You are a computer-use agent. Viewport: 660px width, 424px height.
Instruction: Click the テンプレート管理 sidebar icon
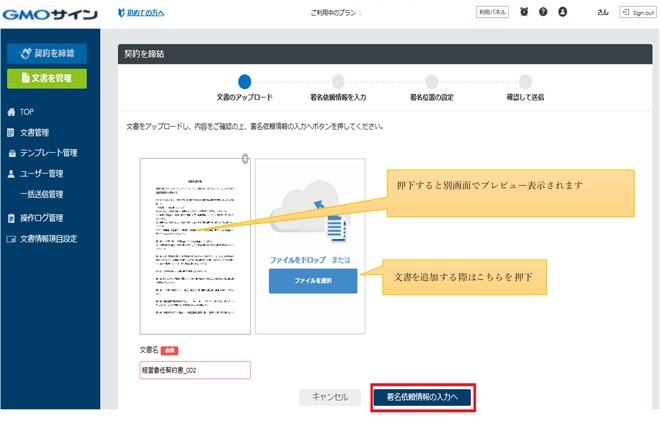pos(12,153)
